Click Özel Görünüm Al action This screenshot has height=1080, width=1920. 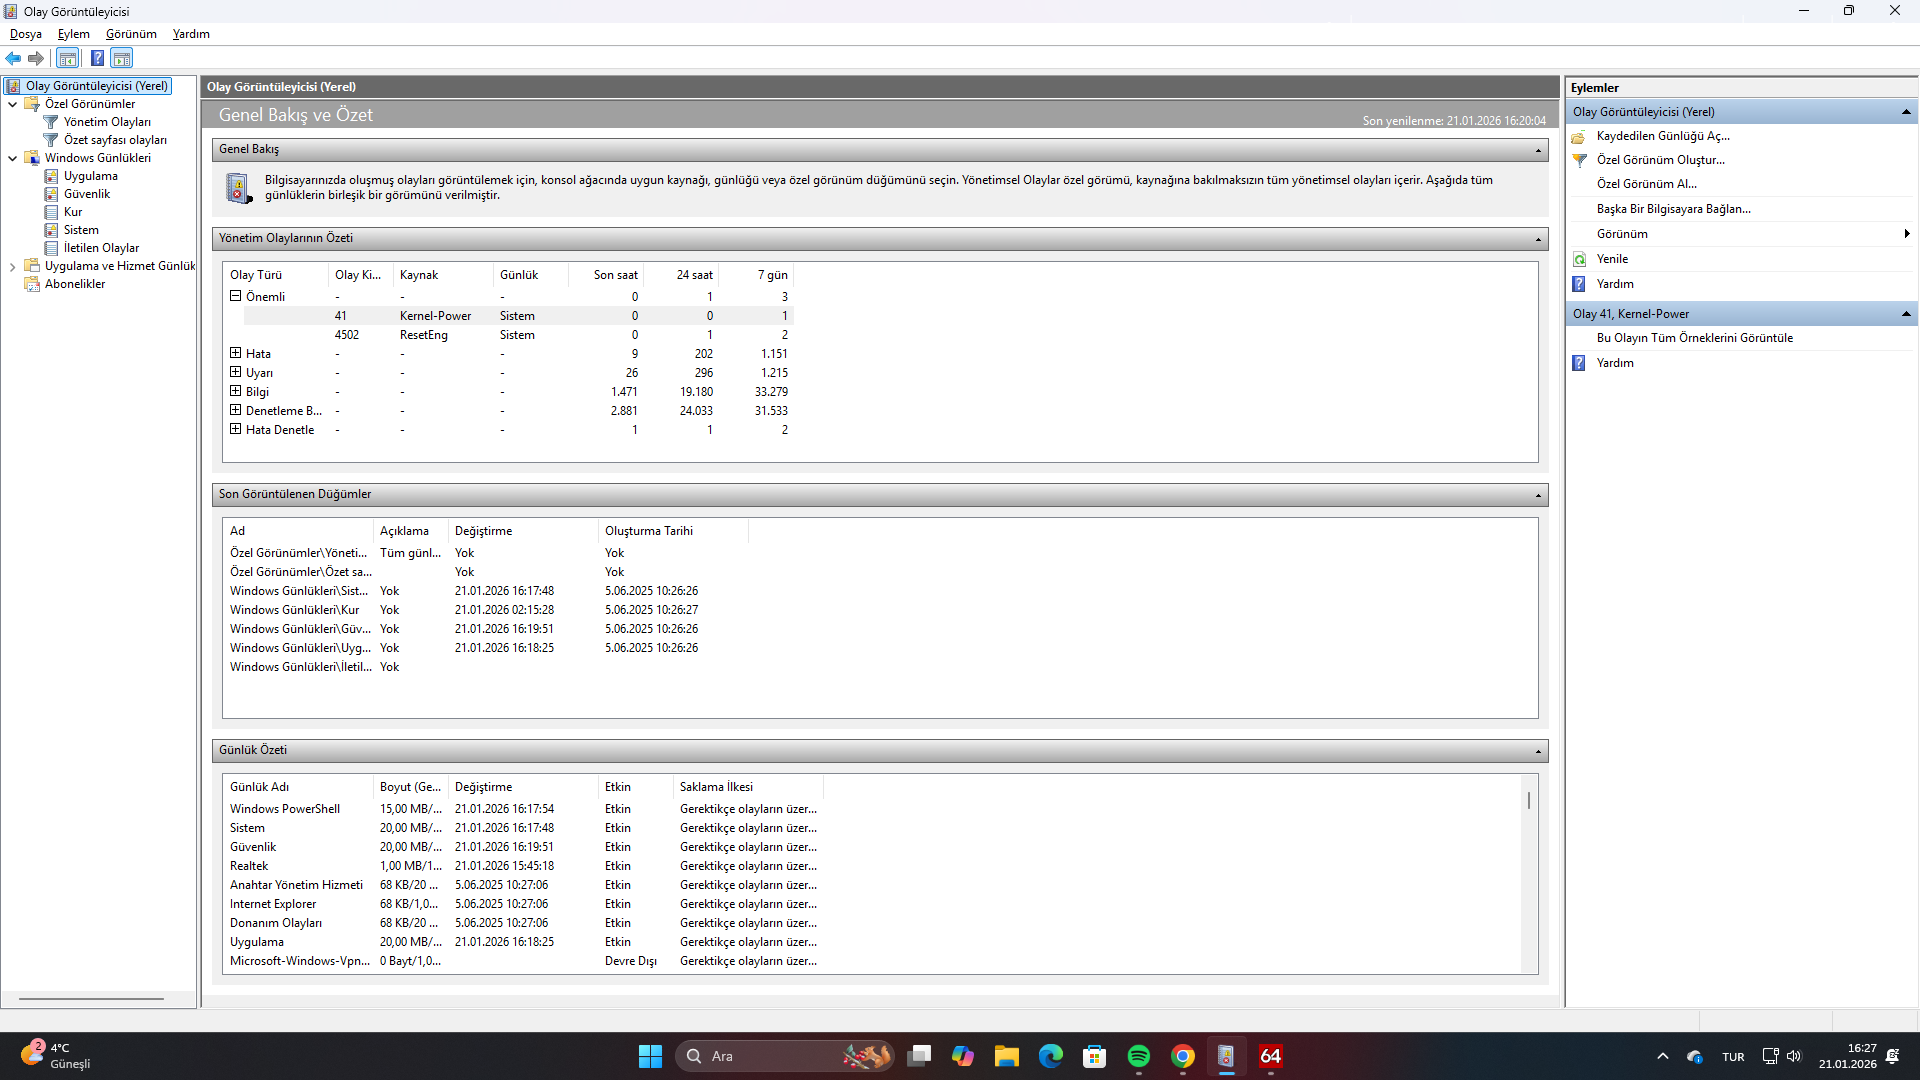(1646, 184)
